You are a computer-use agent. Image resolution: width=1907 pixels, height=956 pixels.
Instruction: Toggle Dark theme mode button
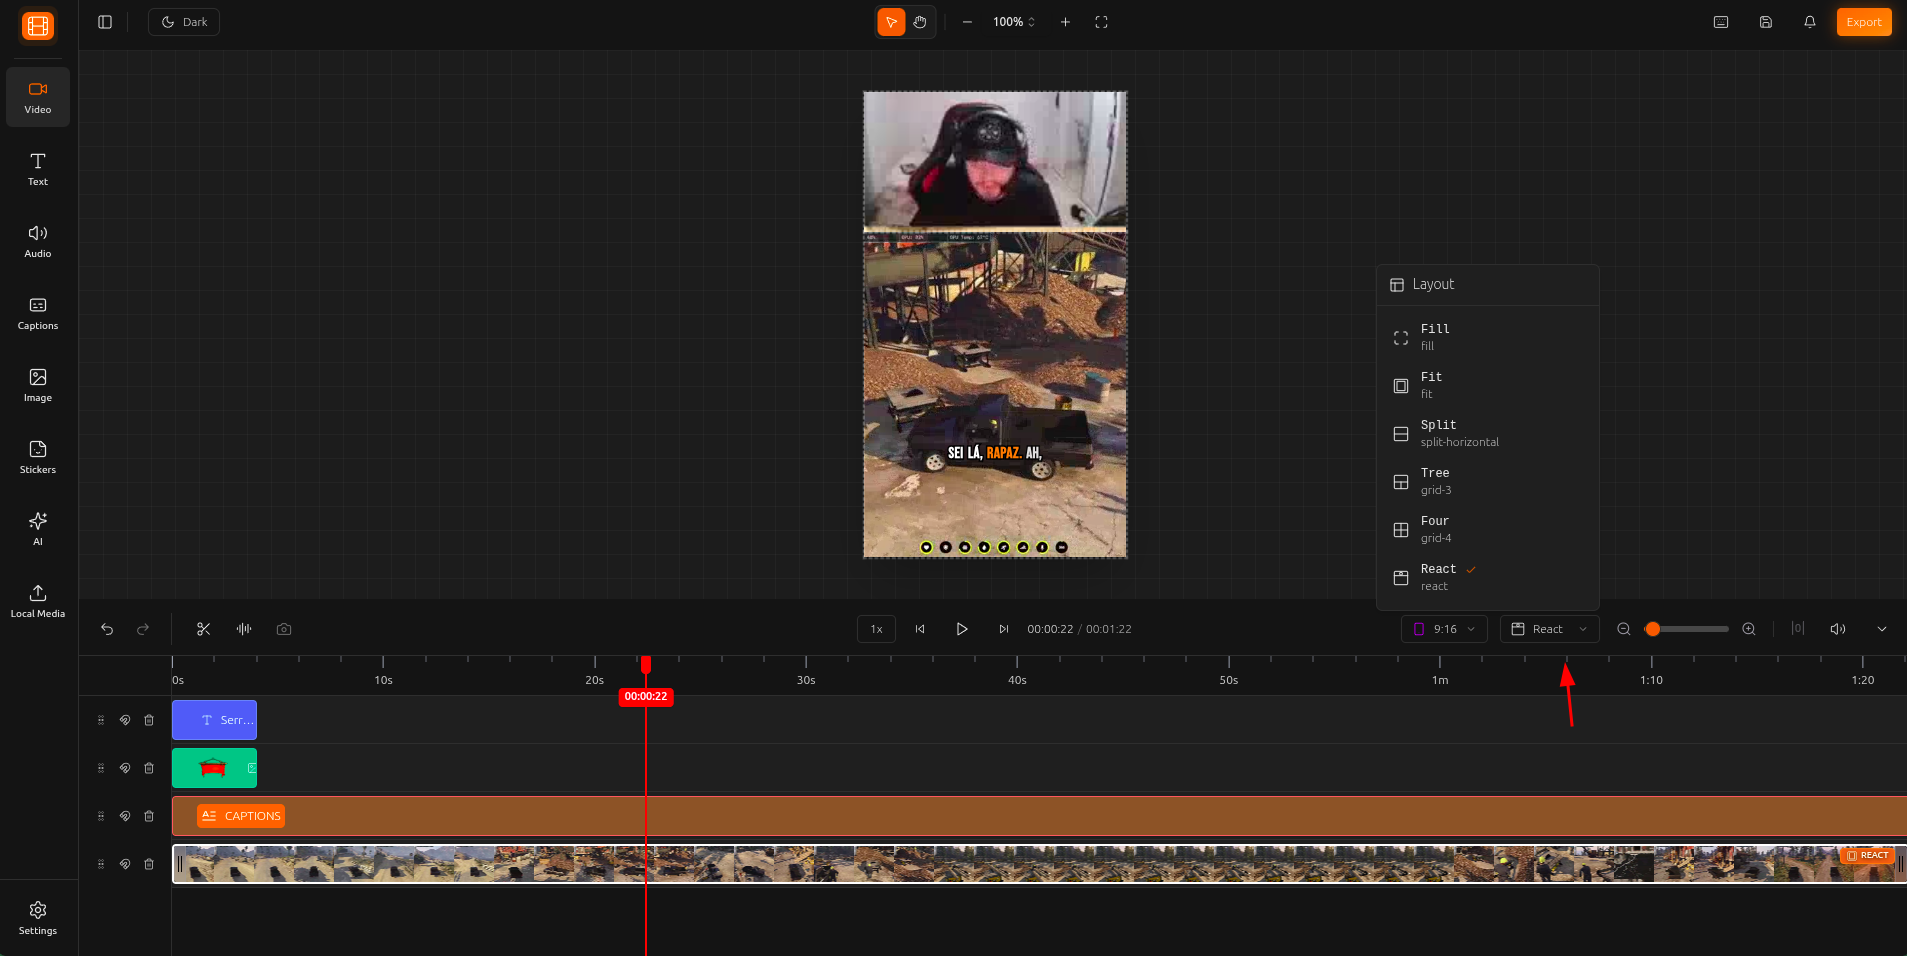pyautogui.click(x=184, y=22)
